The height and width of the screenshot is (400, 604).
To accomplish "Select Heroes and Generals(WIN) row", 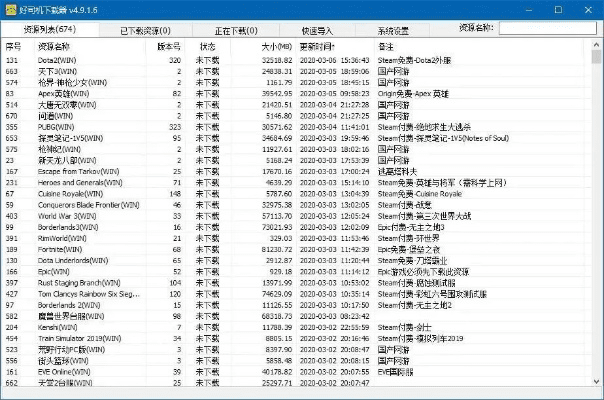I will tap(297, 183).
